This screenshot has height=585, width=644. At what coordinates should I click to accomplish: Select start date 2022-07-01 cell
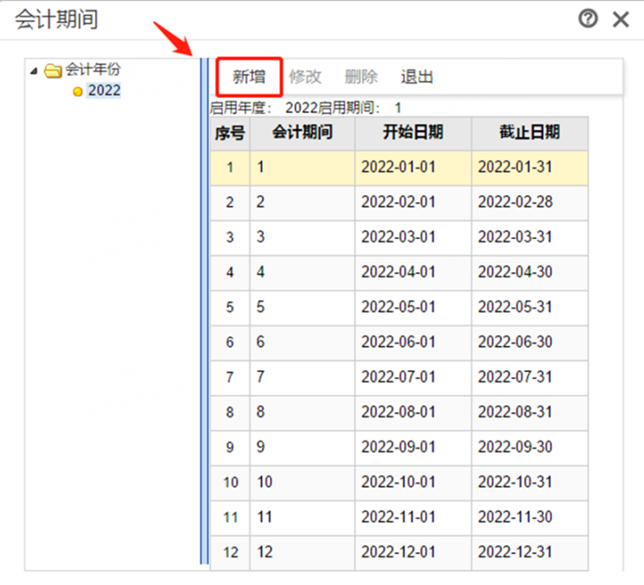coord(413,378)
